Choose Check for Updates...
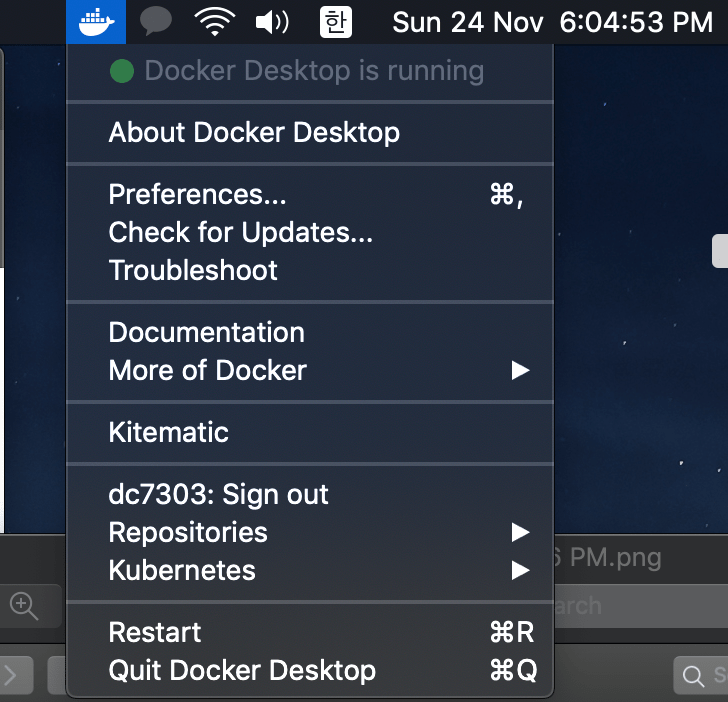The image size is (728, 702). [310, 232]
